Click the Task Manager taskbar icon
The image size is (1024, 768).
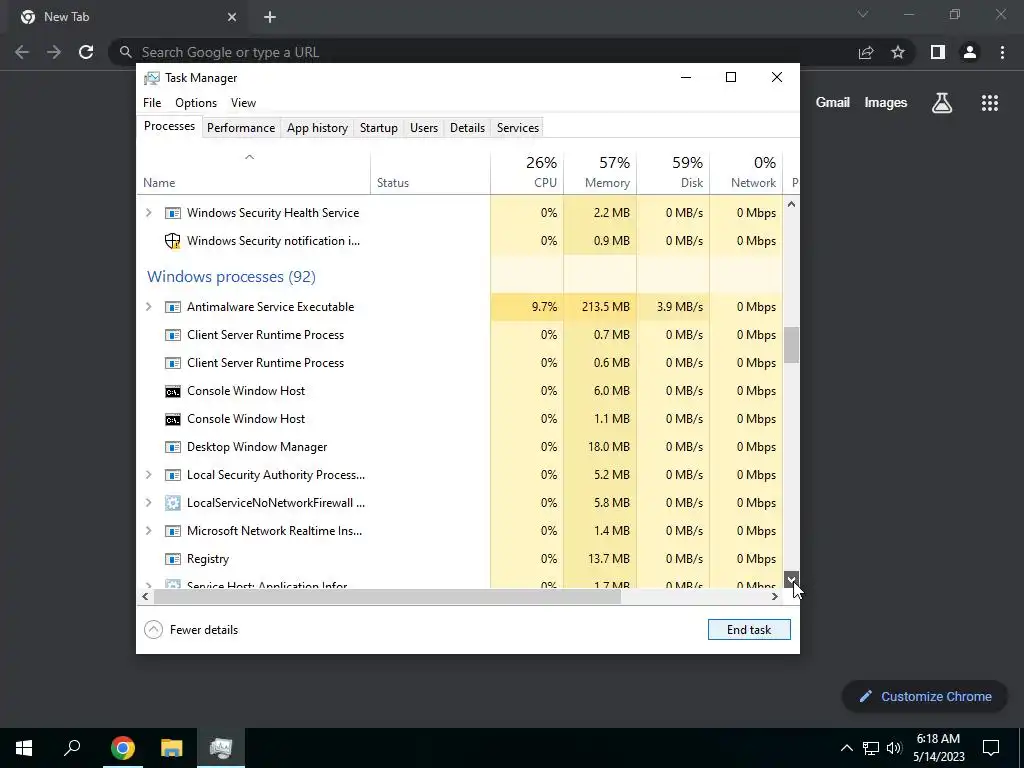(x=221, y=748)
